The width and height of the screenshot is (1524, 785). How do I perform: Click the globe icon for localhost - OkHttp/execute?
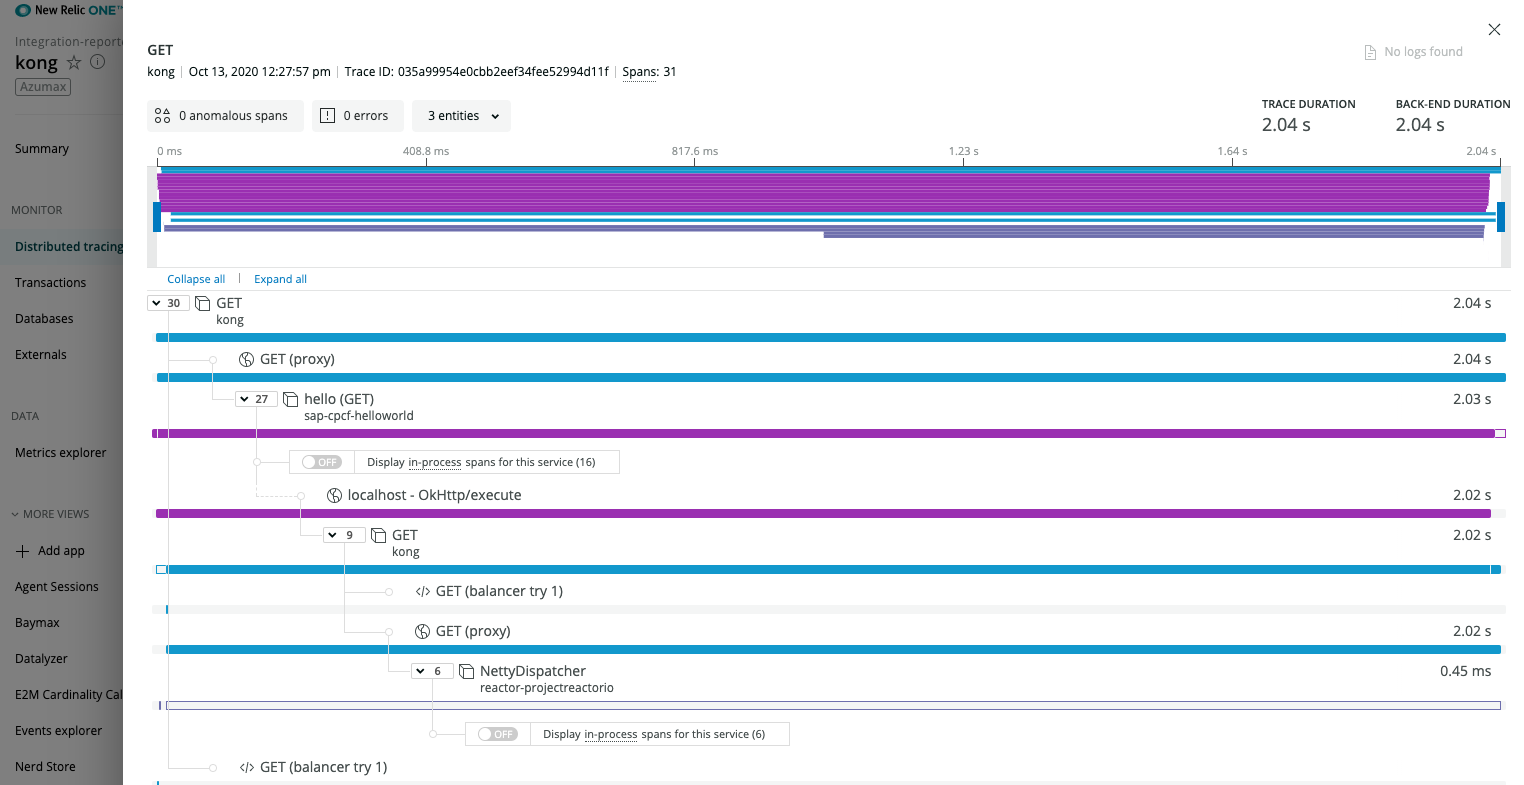coord(335,496)
